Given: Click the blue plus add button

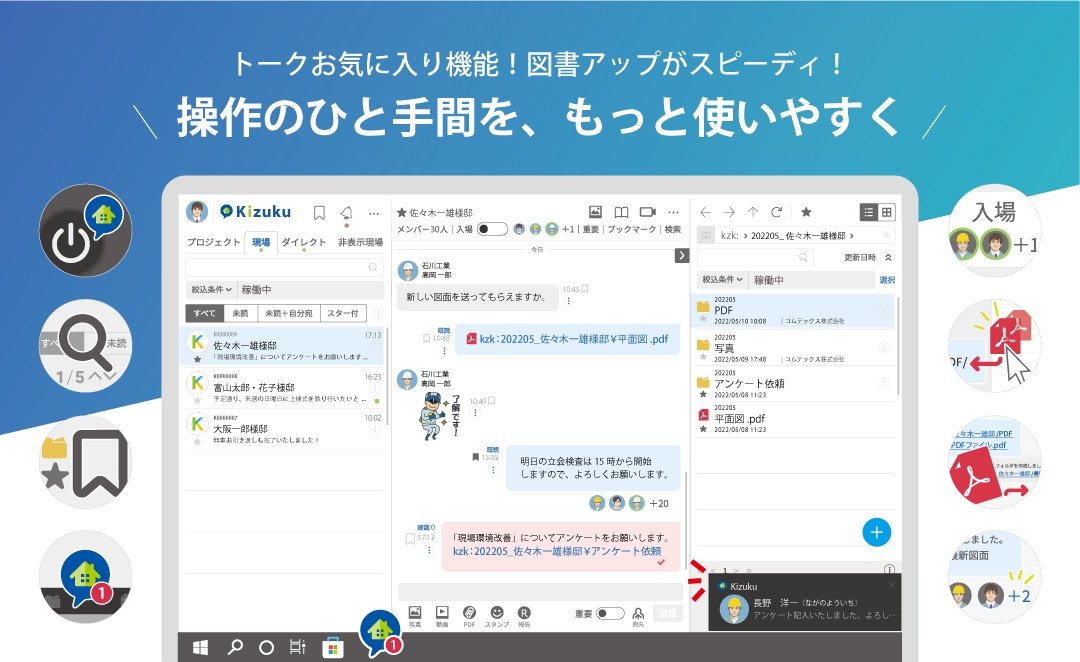Looking at the screenshot, I should 876,532.
